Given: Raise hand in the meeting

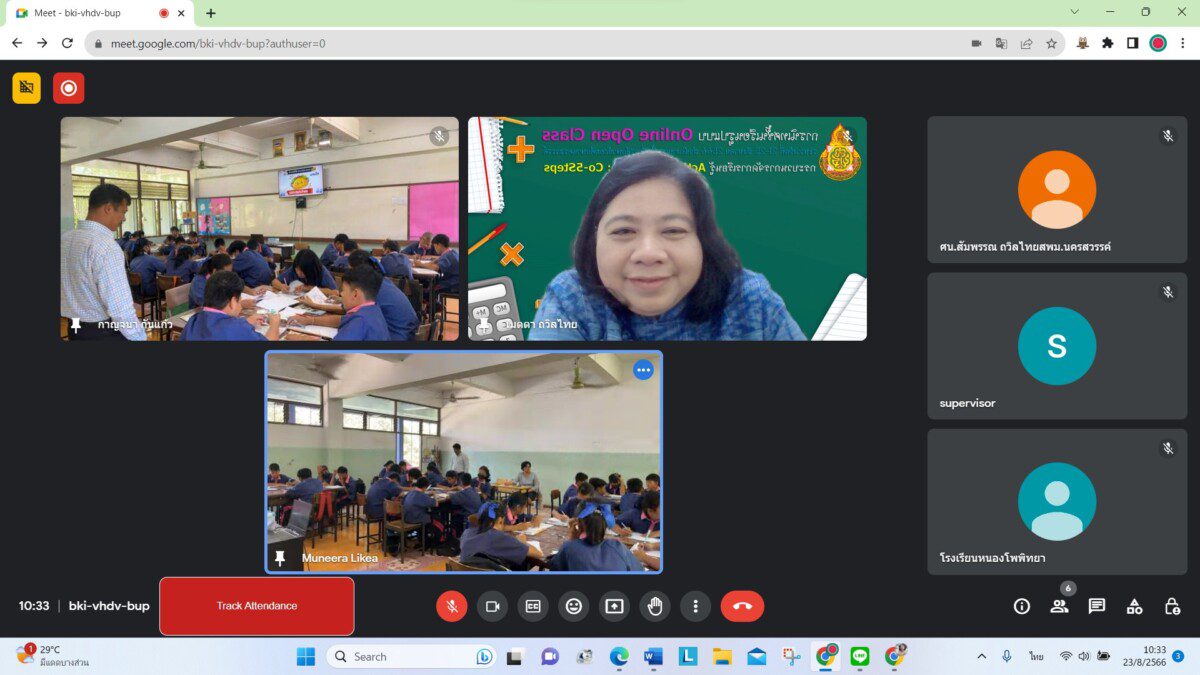Looking at the screenshot, I should tap(655, 606).
